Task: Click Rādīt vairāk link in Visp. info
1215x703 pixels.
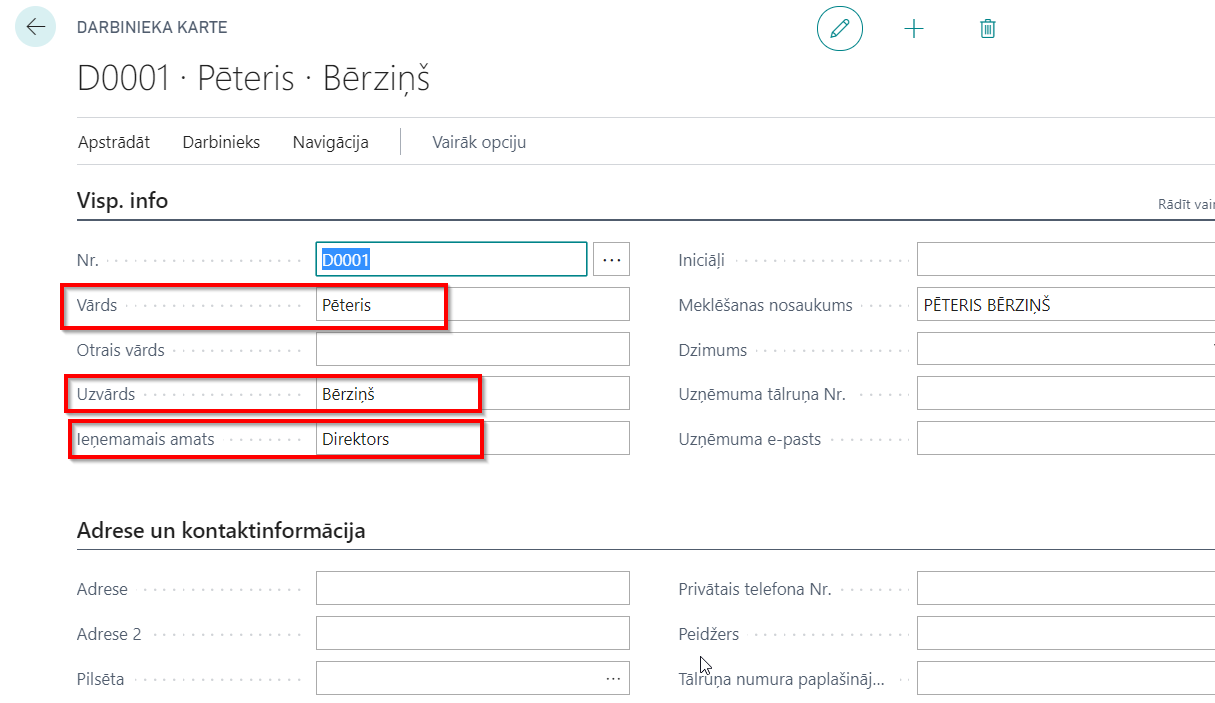Action: 1186,204
